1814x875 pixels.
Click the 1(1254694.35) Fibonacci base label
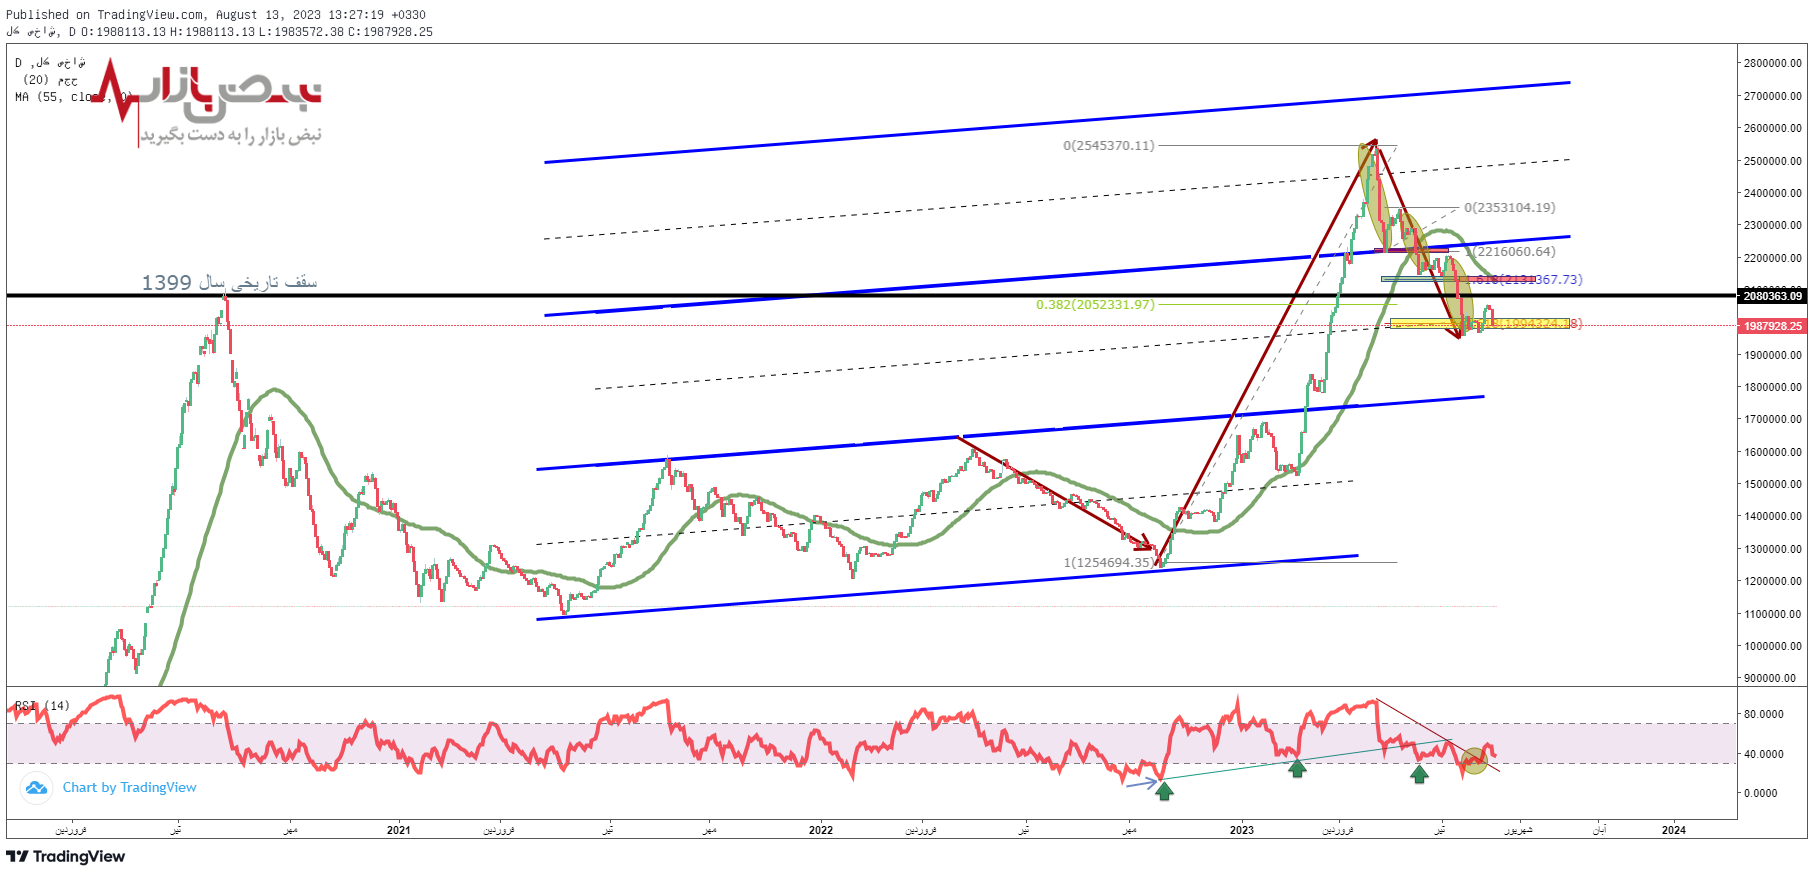coord(1108,563)
